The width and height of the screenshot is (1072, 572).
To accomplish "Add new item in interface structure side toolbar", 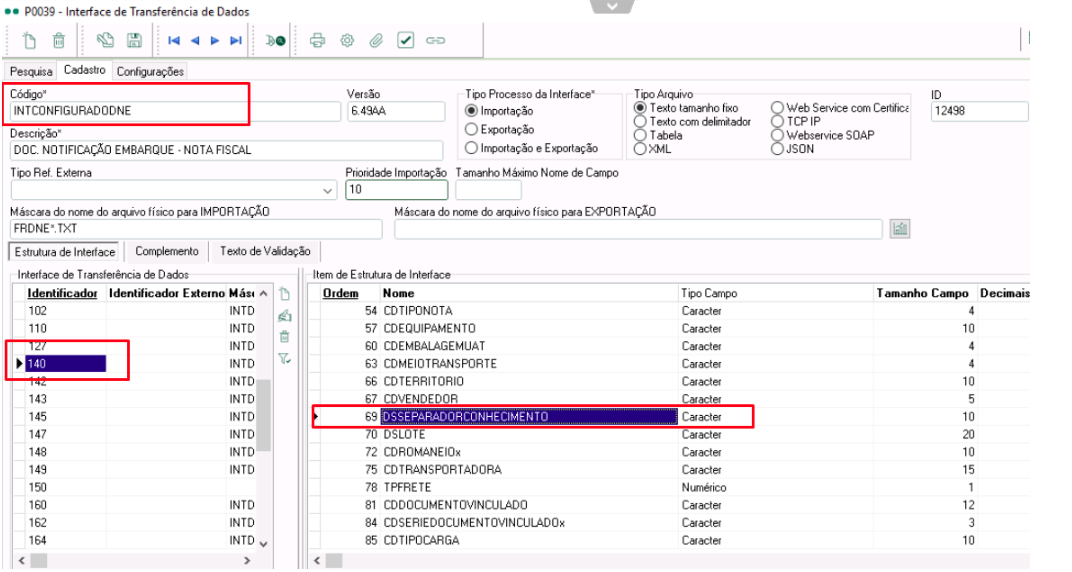I will pyautogui.click(x=284, y=294).
